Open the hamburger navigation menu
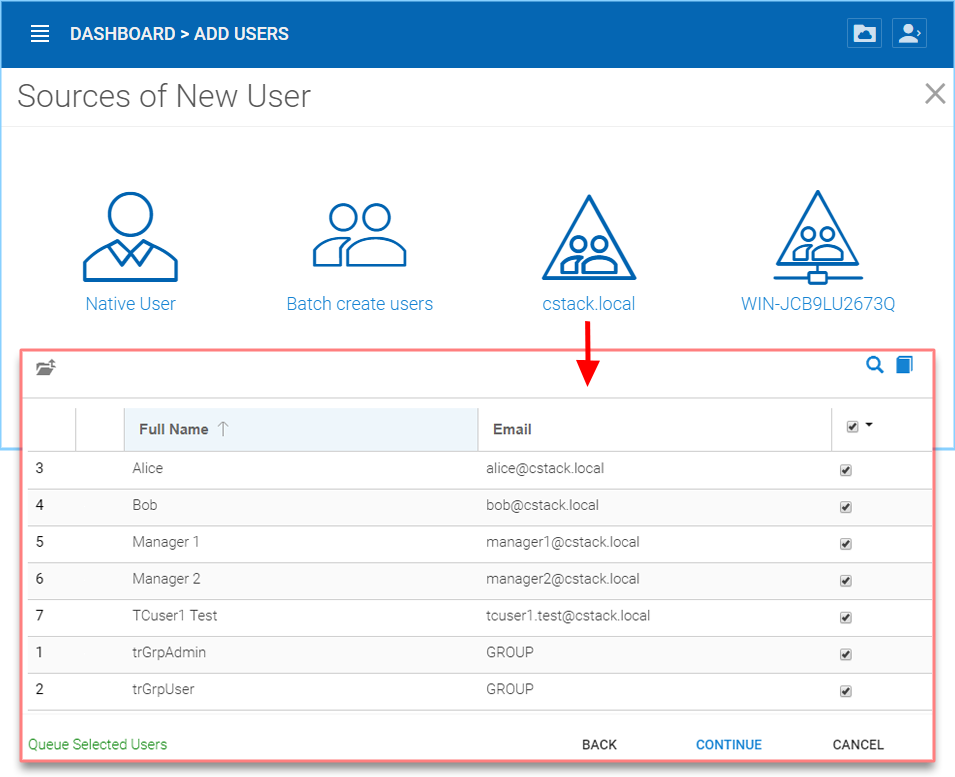Screen dimensions: 955x777 pyautogui.click(x=40, y=33)
